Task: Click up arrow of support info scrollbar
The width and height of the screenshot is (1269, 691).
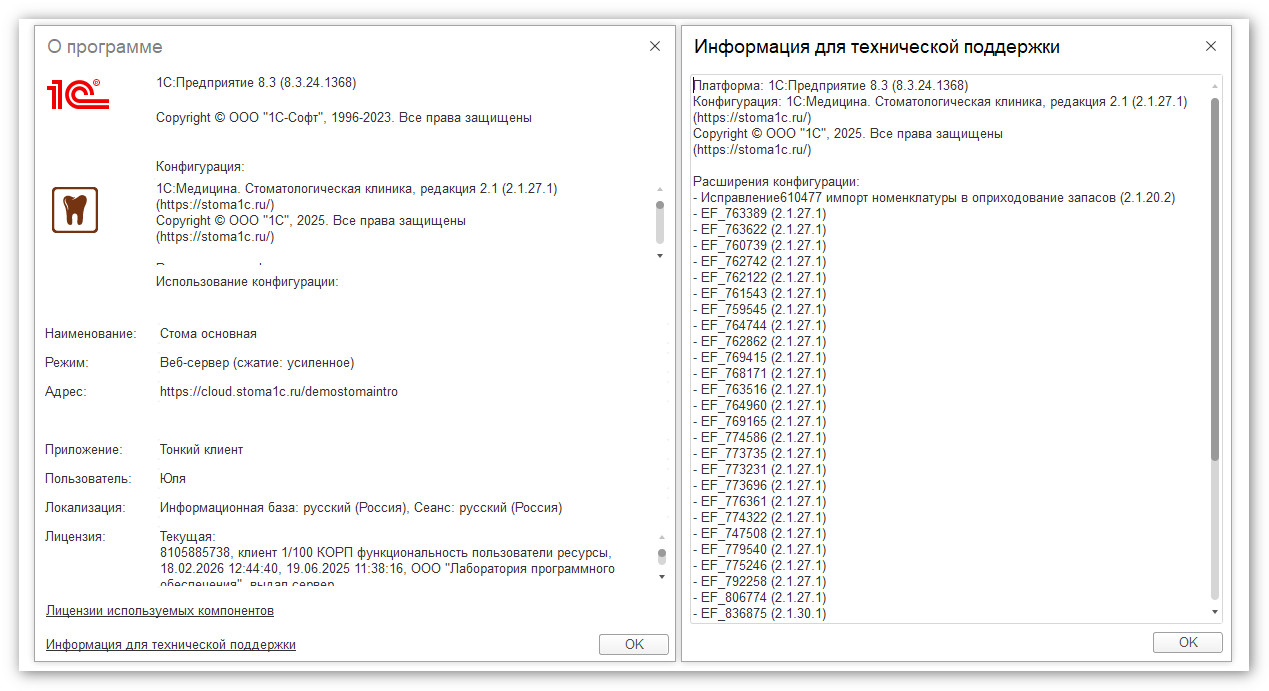Action: (x=1215, y=86)
